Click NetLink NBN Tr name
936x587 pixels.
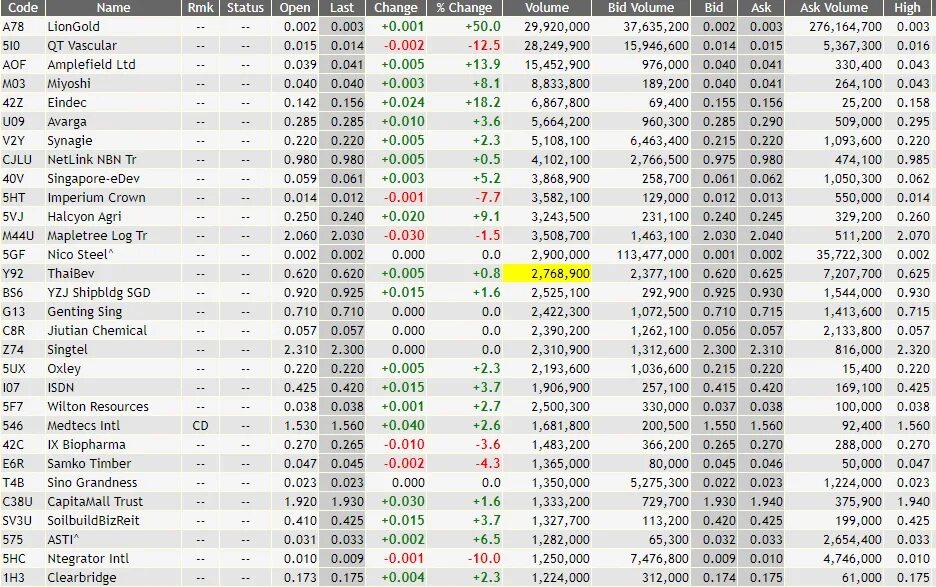[92, 160]
